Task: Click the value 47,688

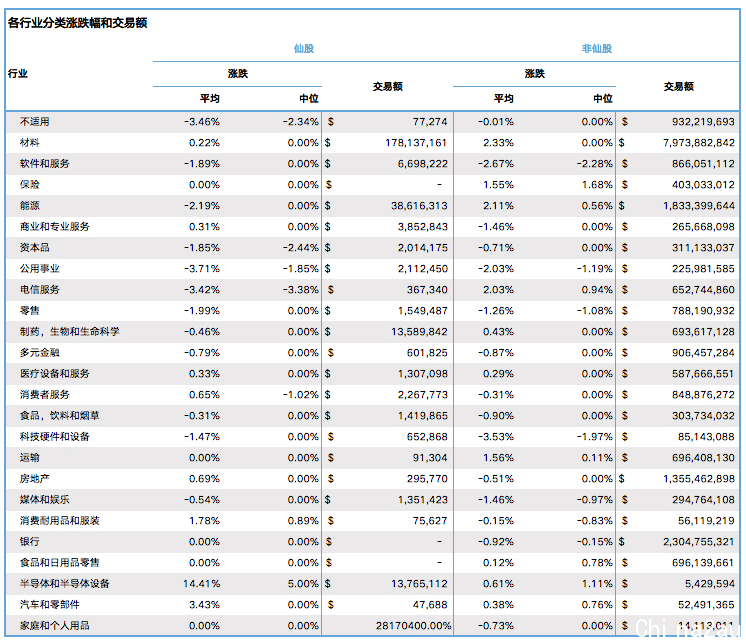Action: coord(430,604)
